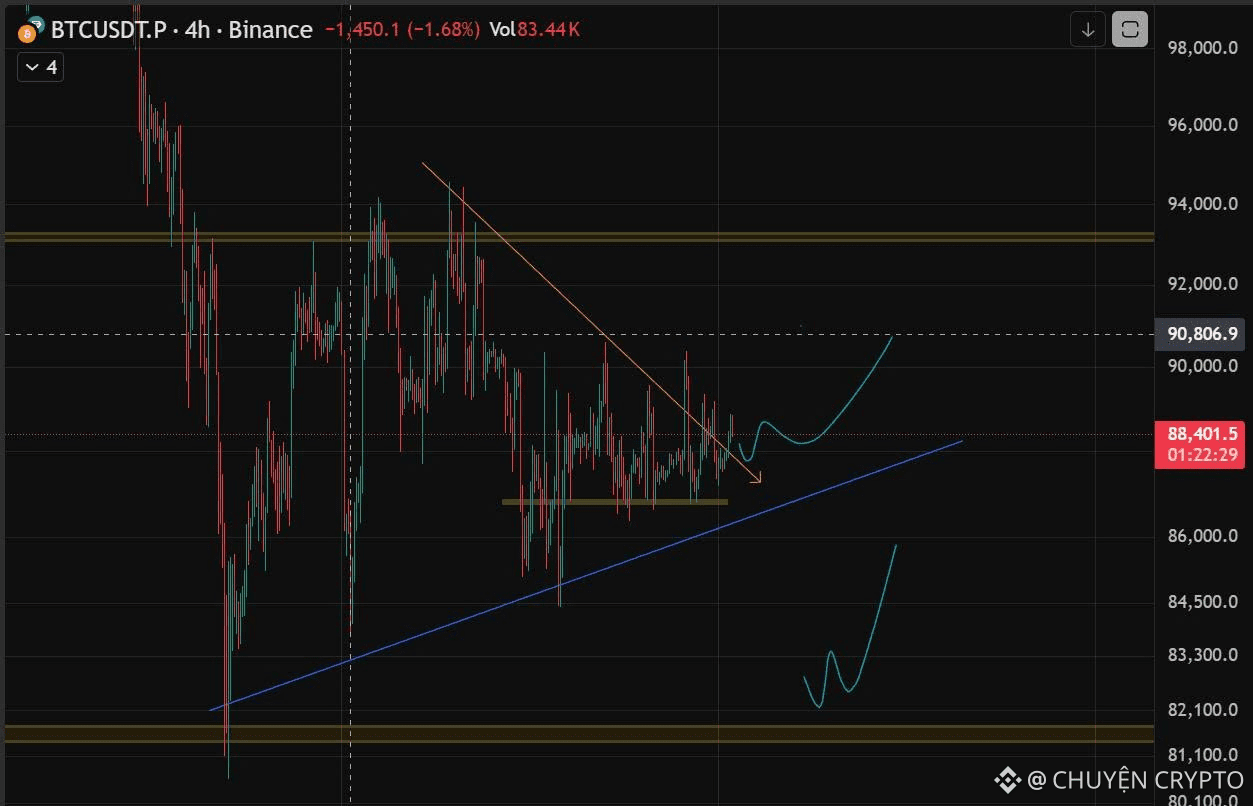
Task: Click the 84,500.0 price axis label
Action: (1202, 601)
